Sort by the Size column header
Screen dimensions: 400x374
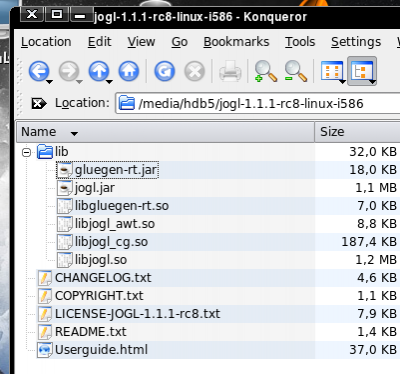pyautogui.click(x=357, y=132)
